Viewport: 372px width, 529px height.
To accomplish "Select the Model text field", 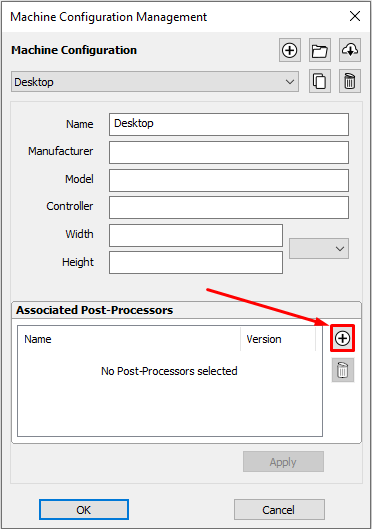I will (x=229, y=180).
